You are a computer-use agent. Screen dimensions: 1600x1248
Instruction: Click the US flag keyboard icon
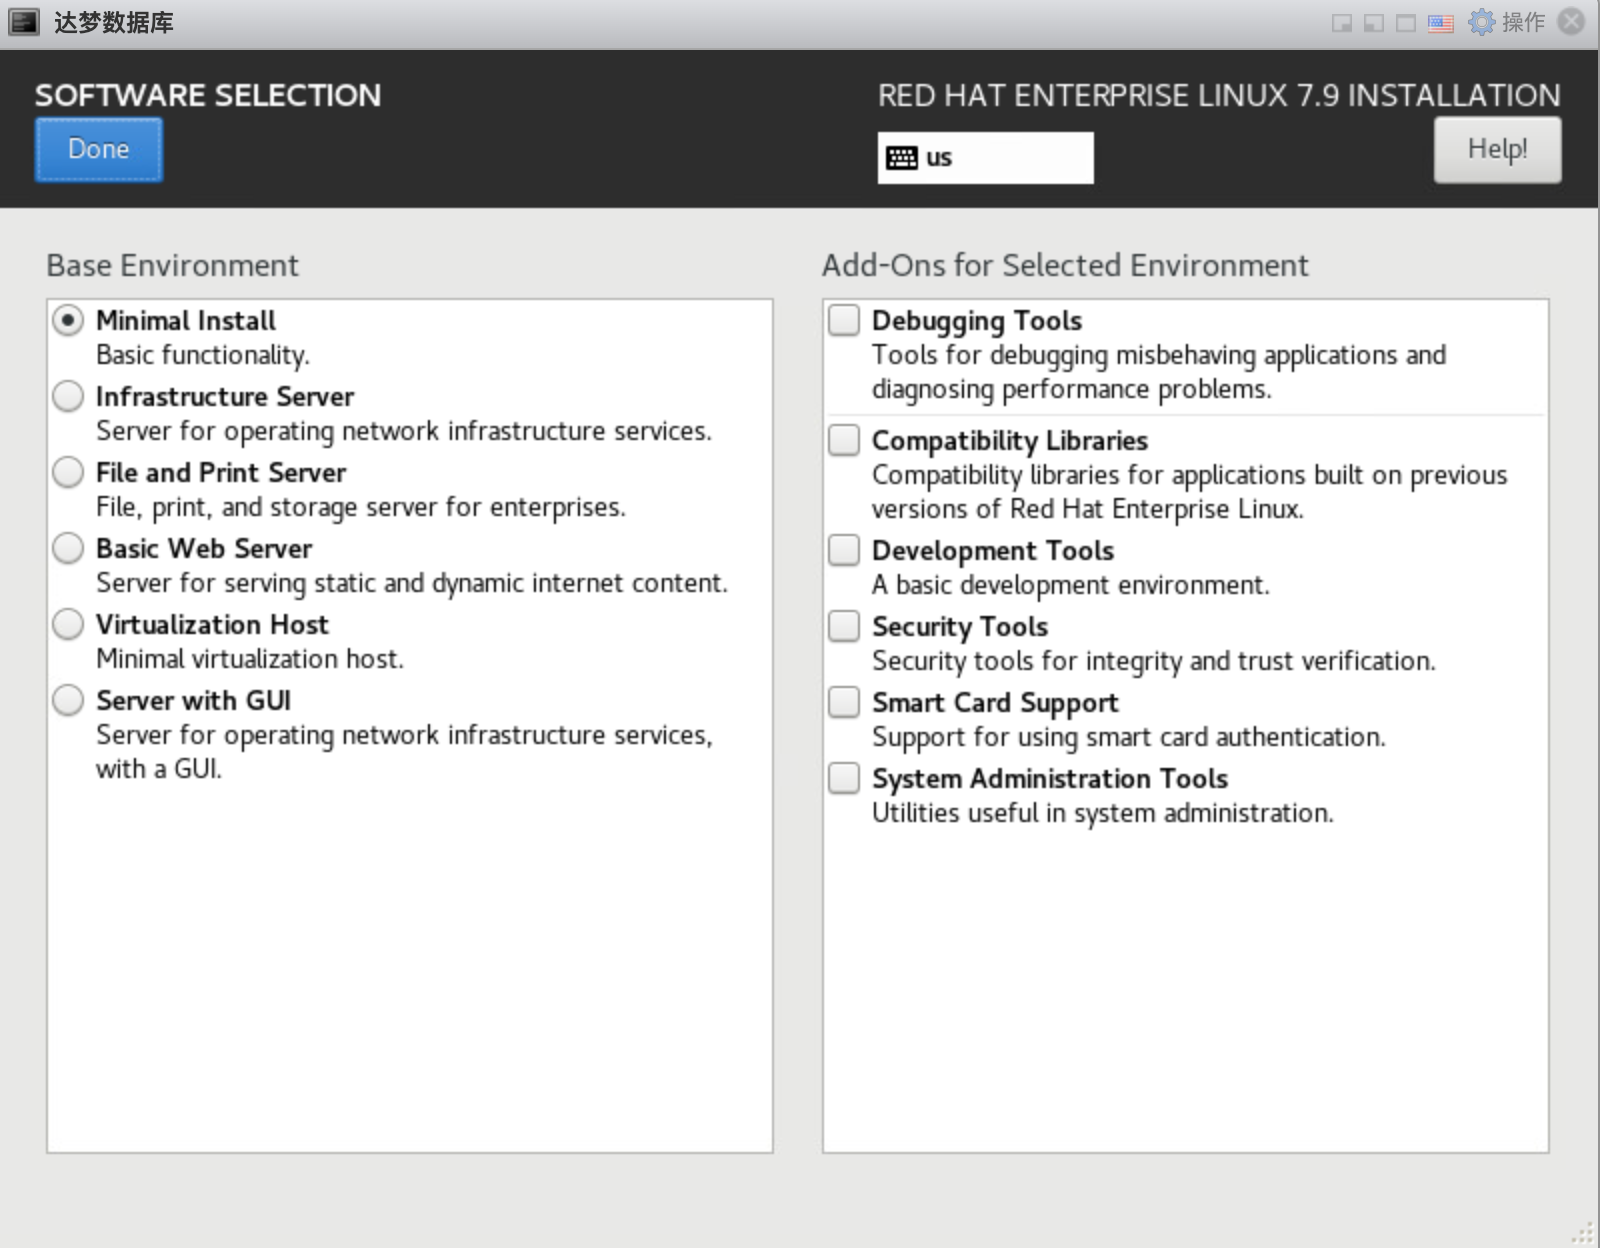click(x=1440, y=23)
